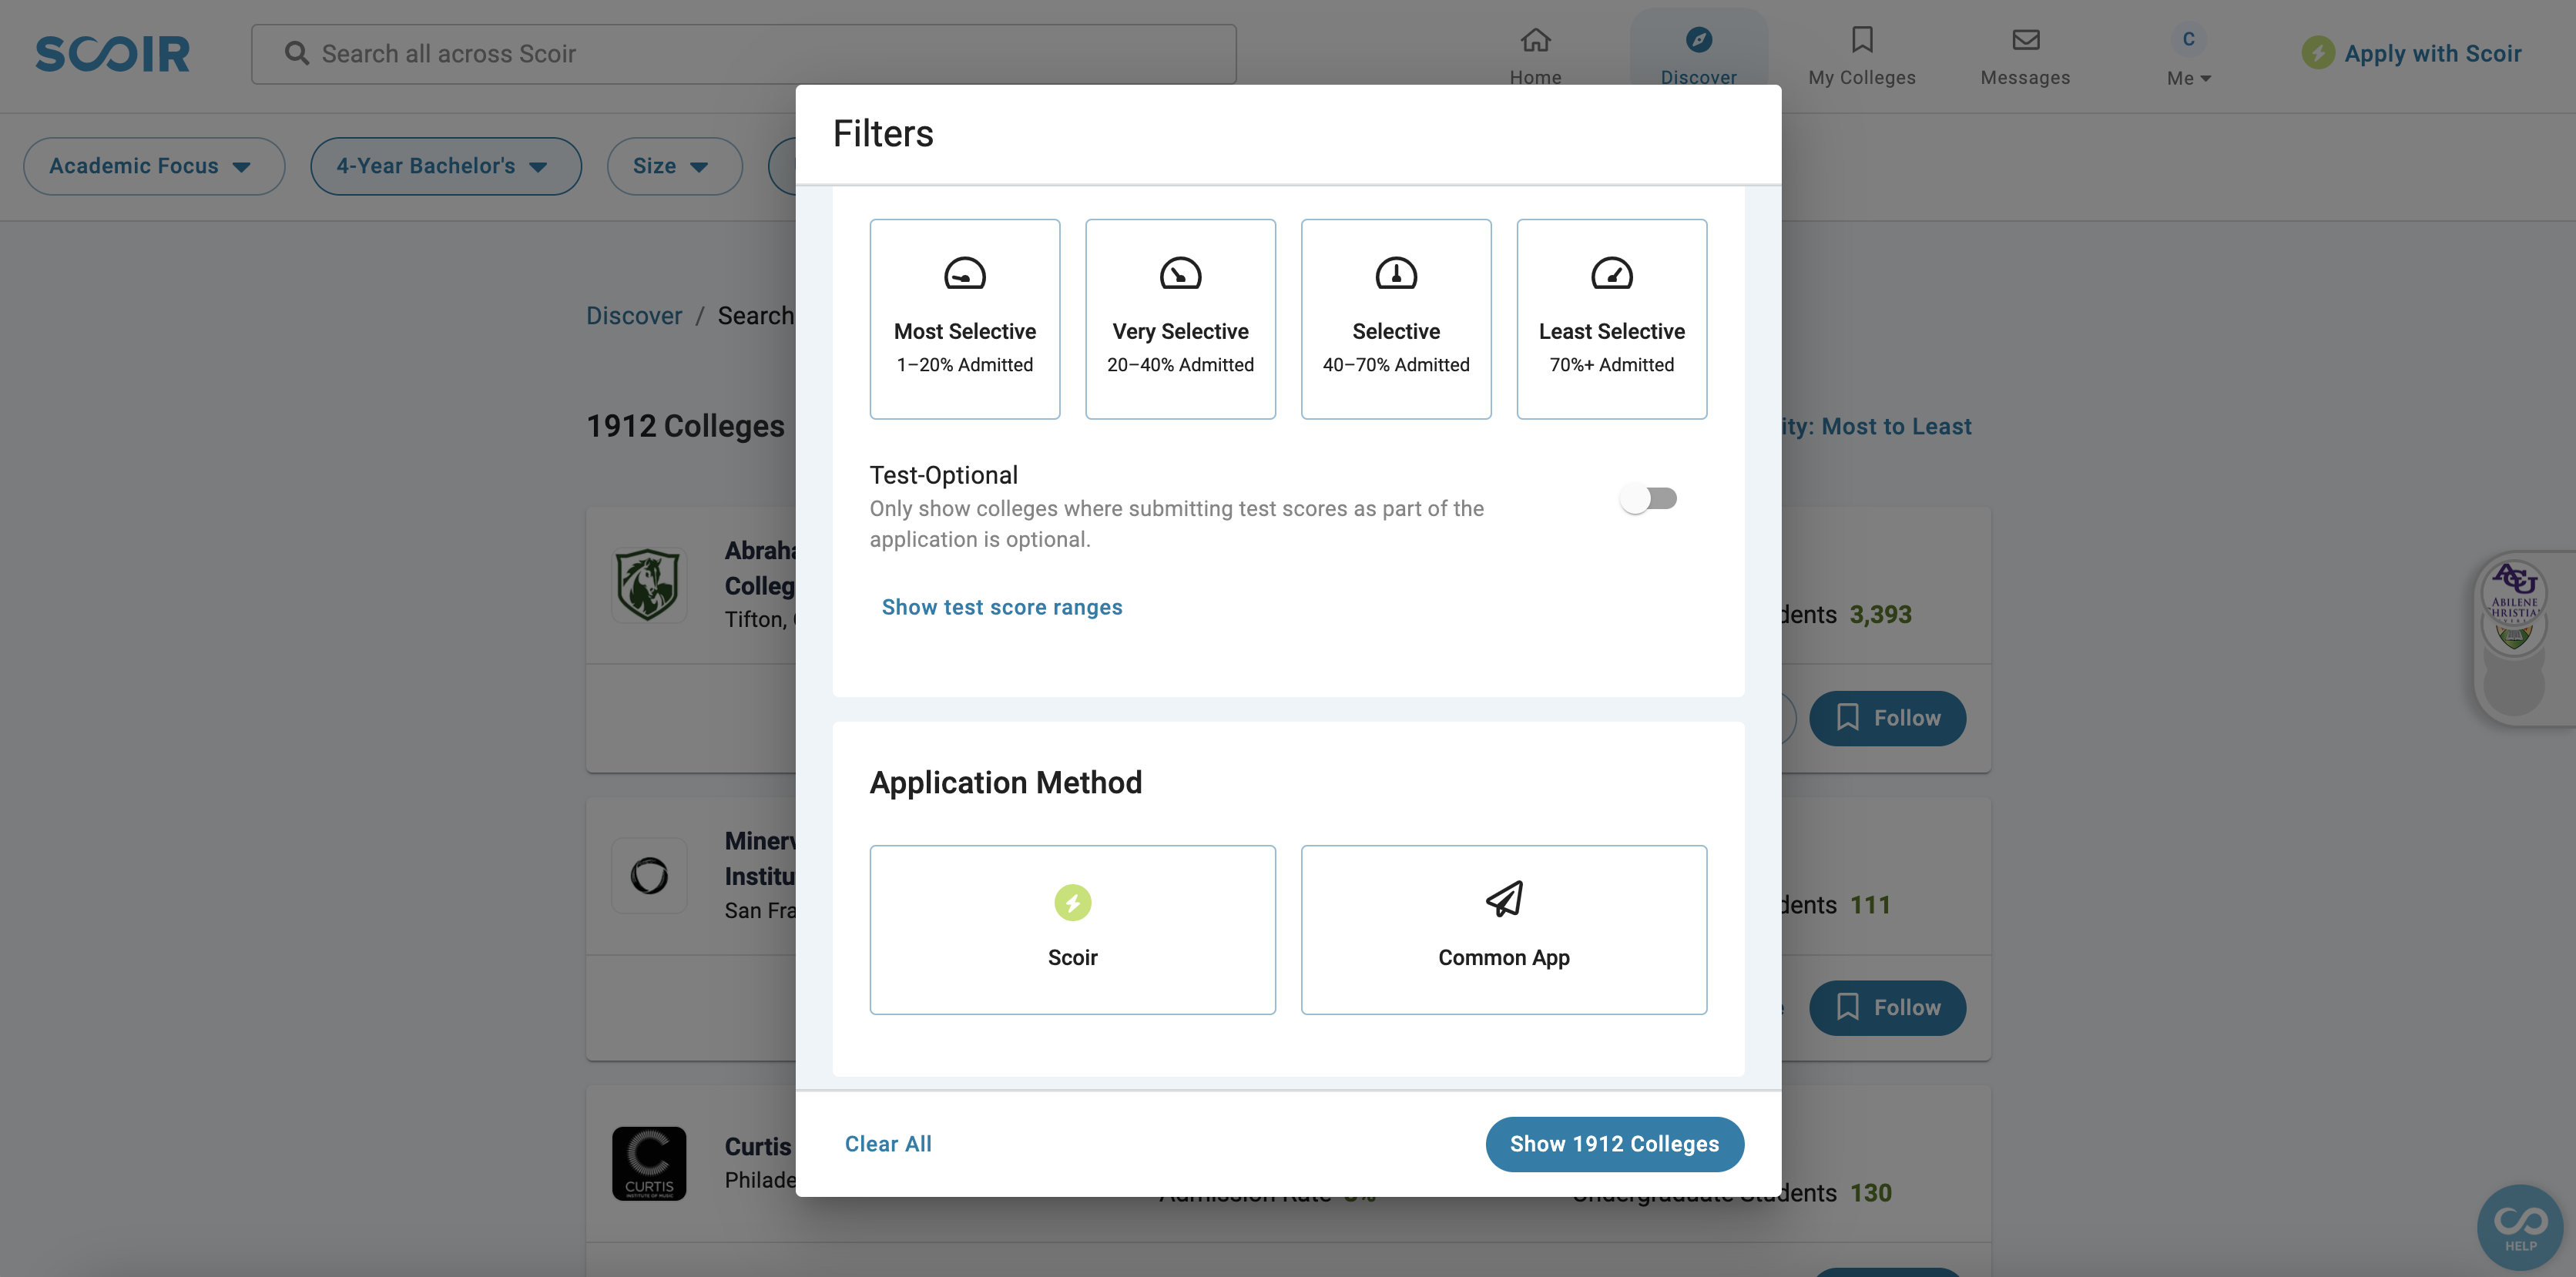The height and width of the screenshot is (1277, 2576).
Task: Open the sort by Most to Least link
Action: coord(1877,426)
